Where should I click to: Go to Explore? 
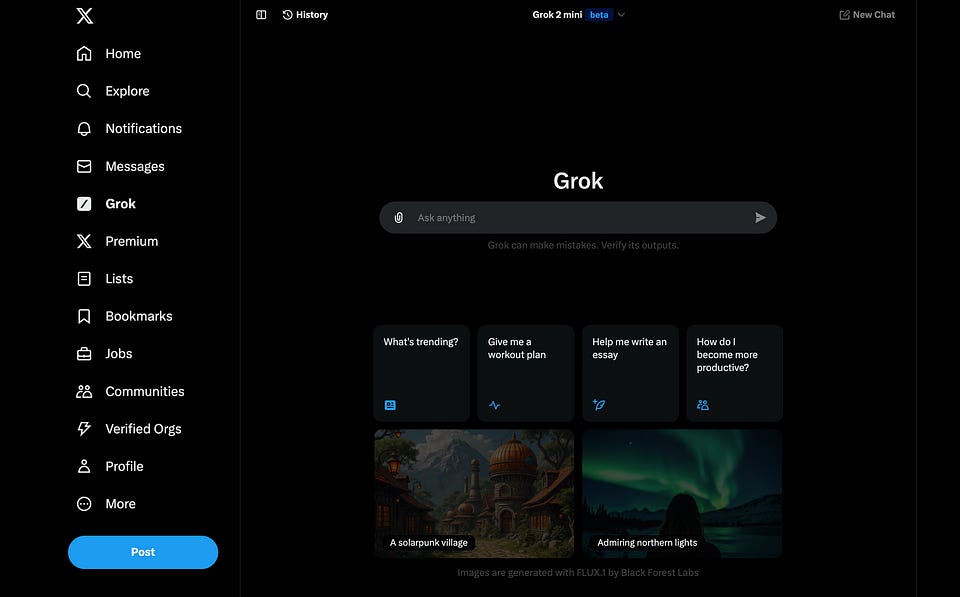(x=127, y=91)
